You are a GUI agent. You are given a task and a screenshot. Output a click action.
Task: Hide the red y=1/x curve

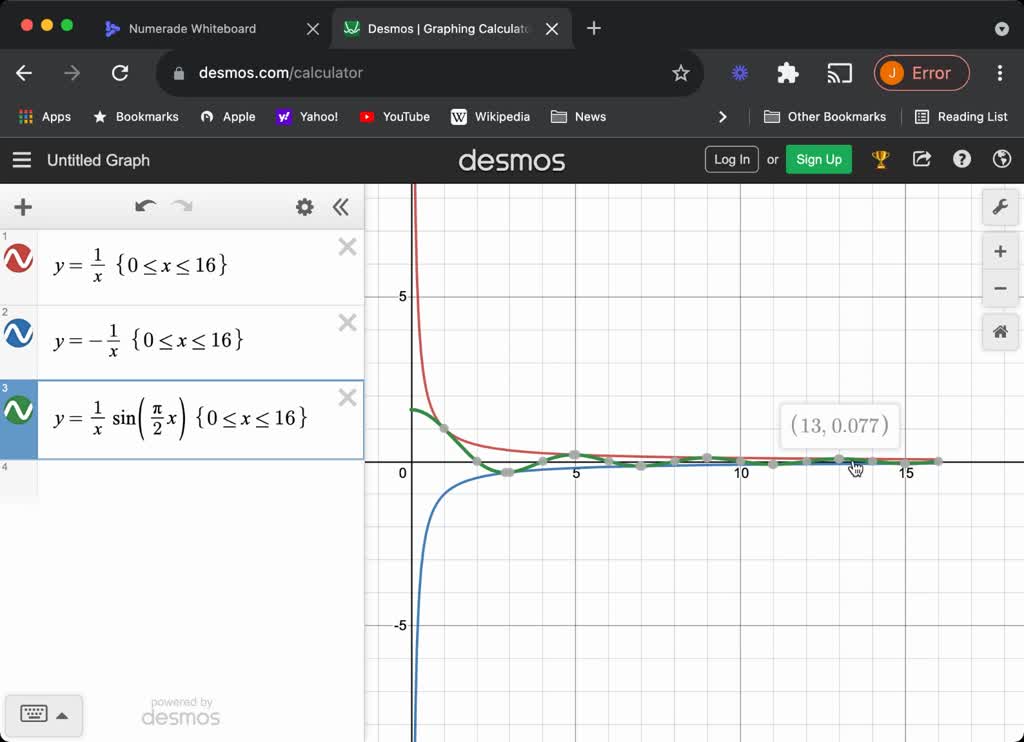click(19, 259)
